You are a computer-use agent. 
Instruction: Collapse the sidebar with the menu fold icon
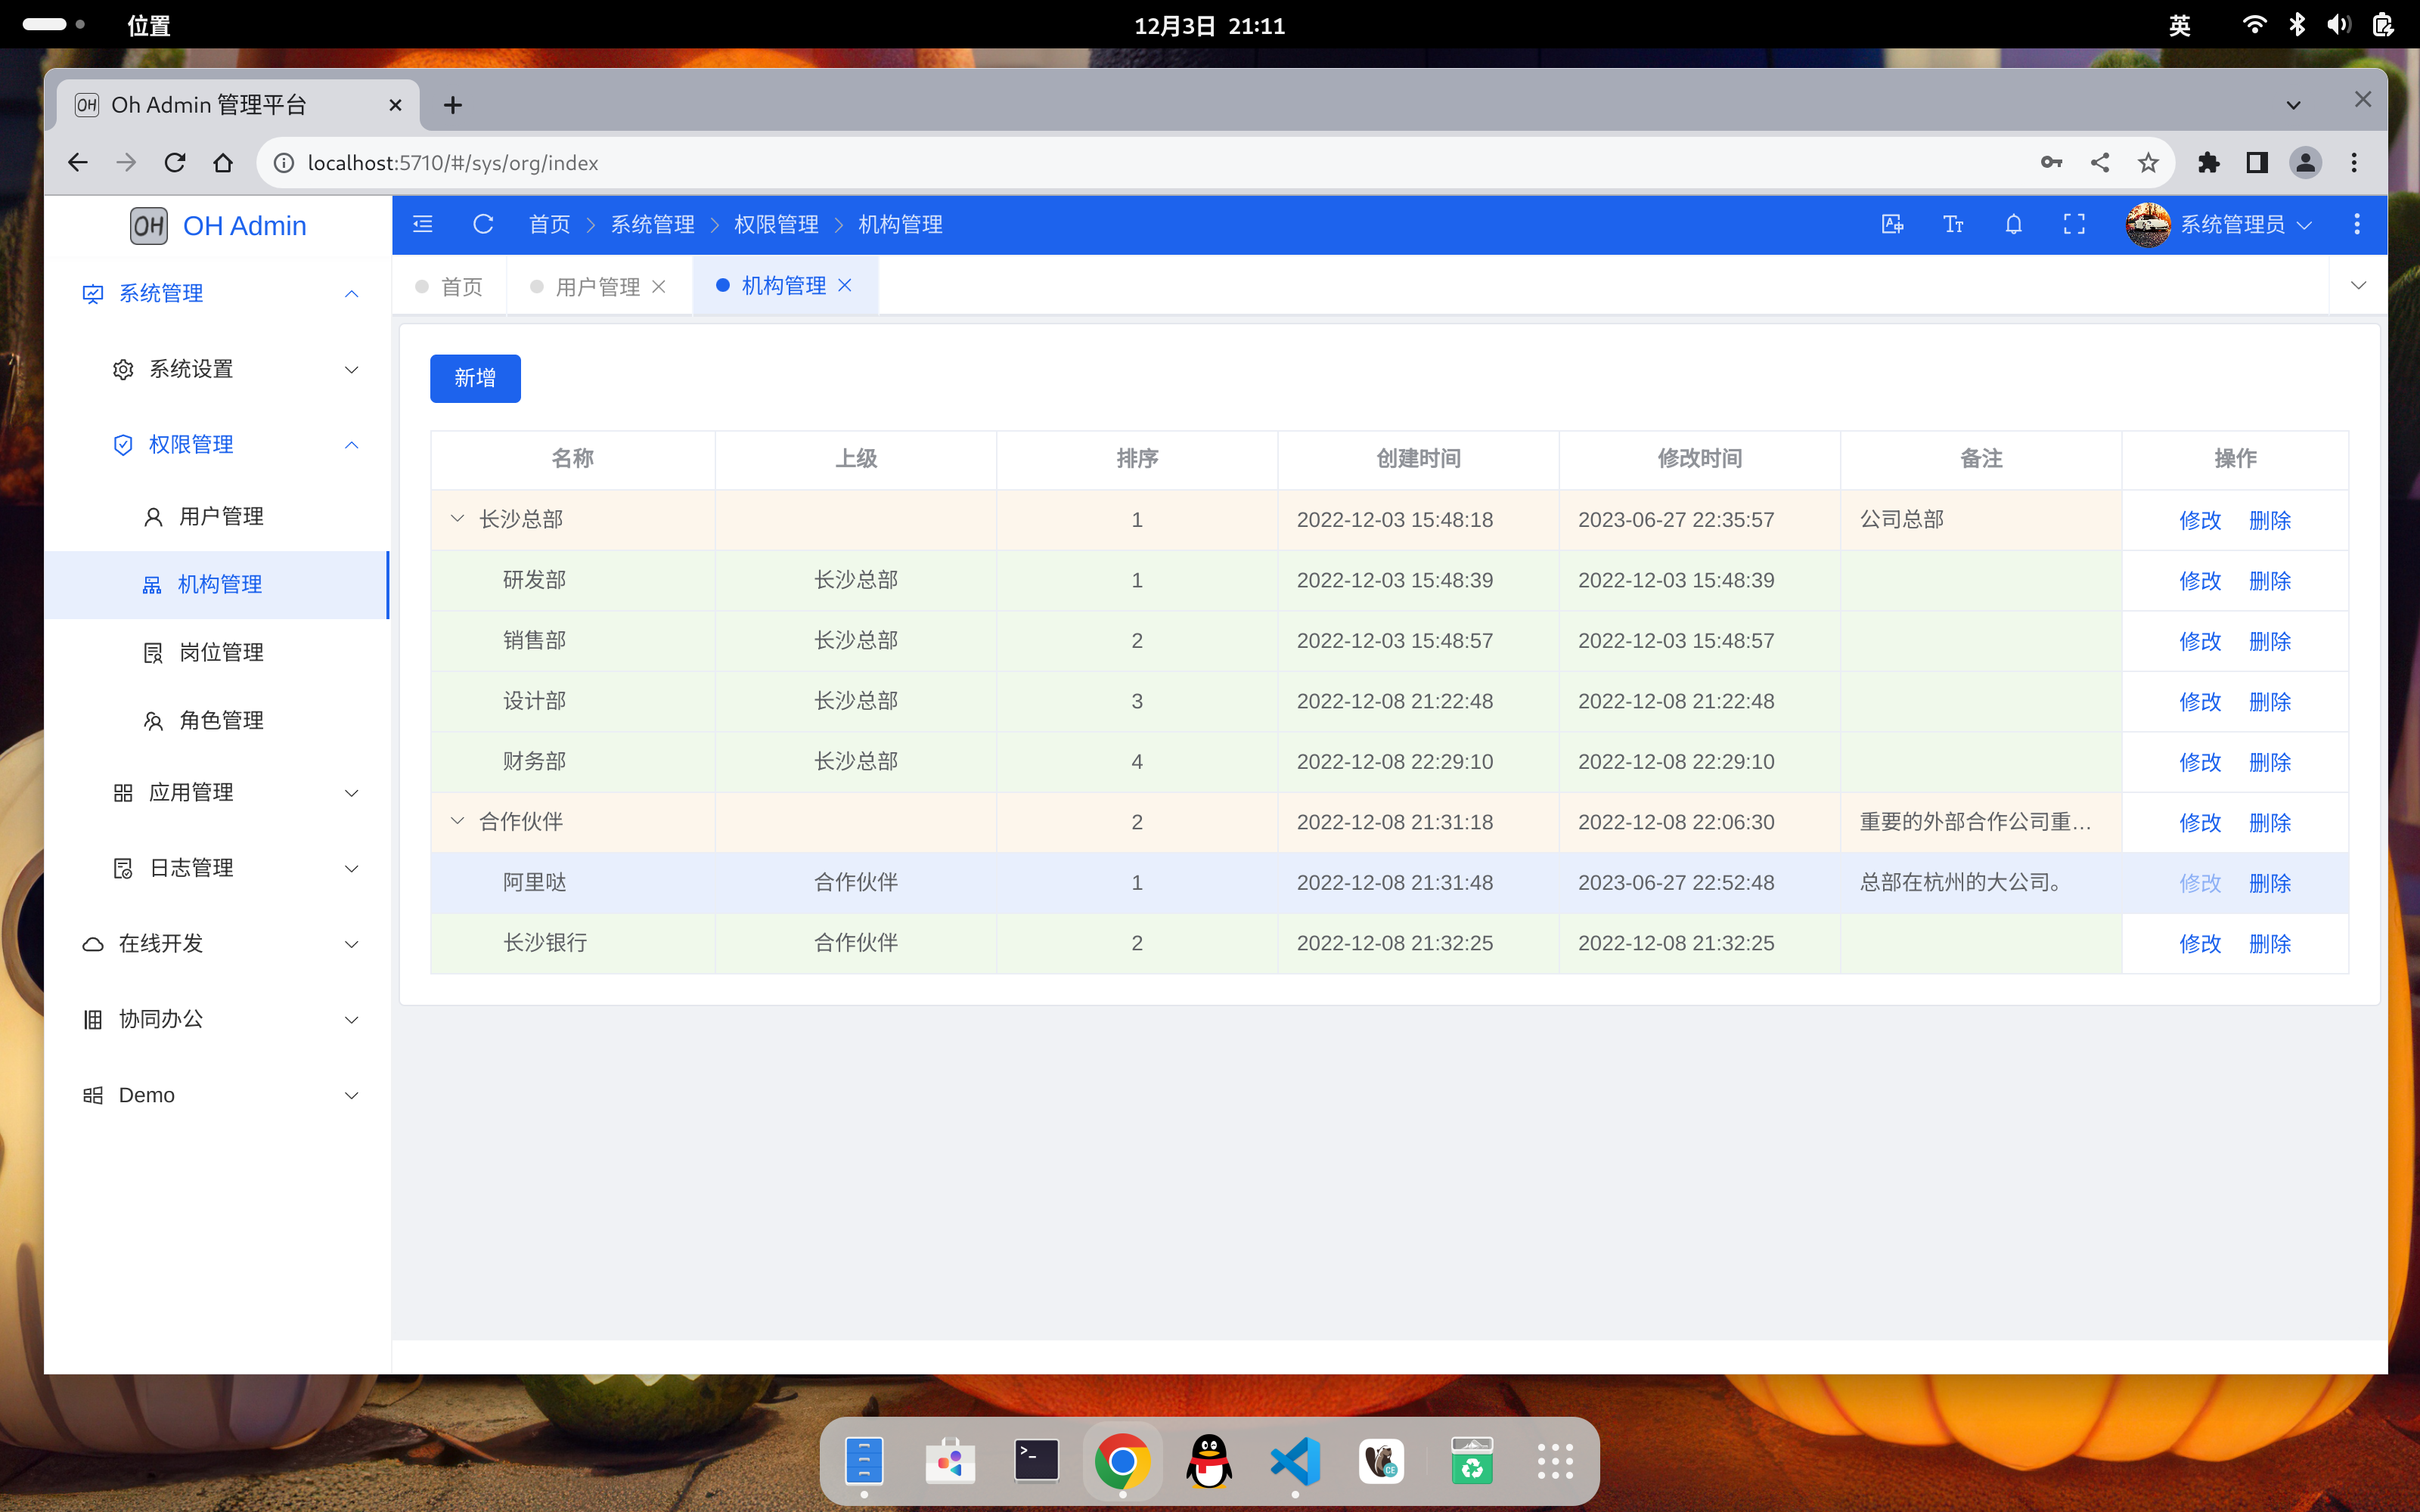[423, 224]
